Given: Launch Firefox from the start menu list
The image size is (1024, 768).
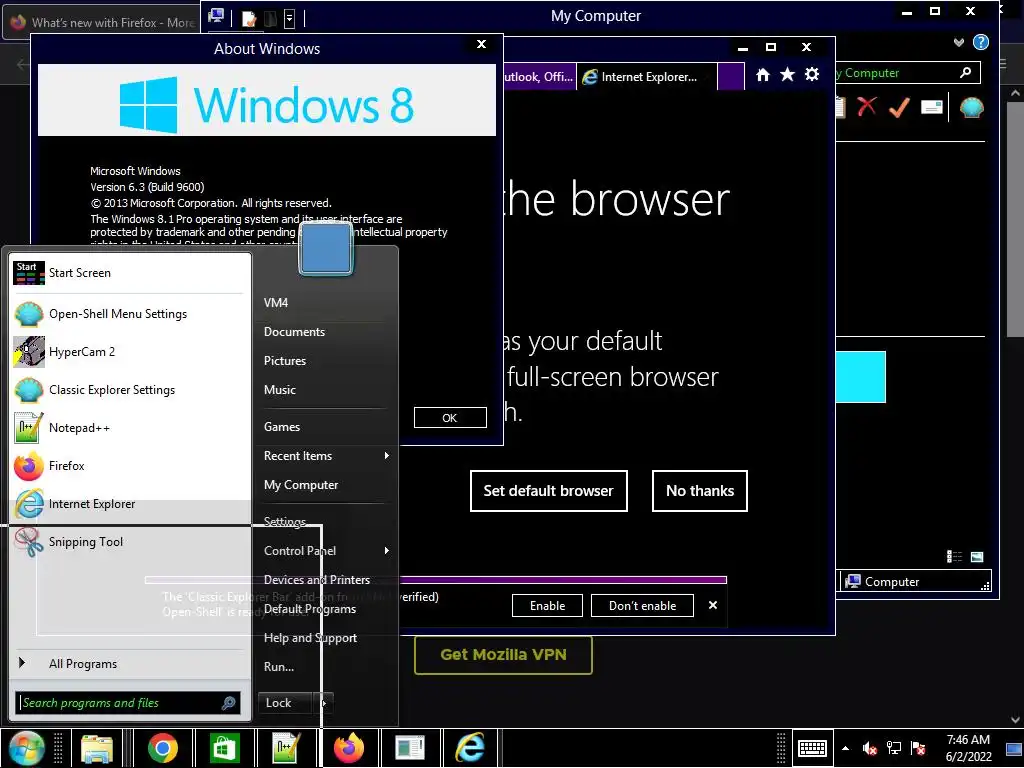Looking at the screenshot, I should (x=131, y=466).
